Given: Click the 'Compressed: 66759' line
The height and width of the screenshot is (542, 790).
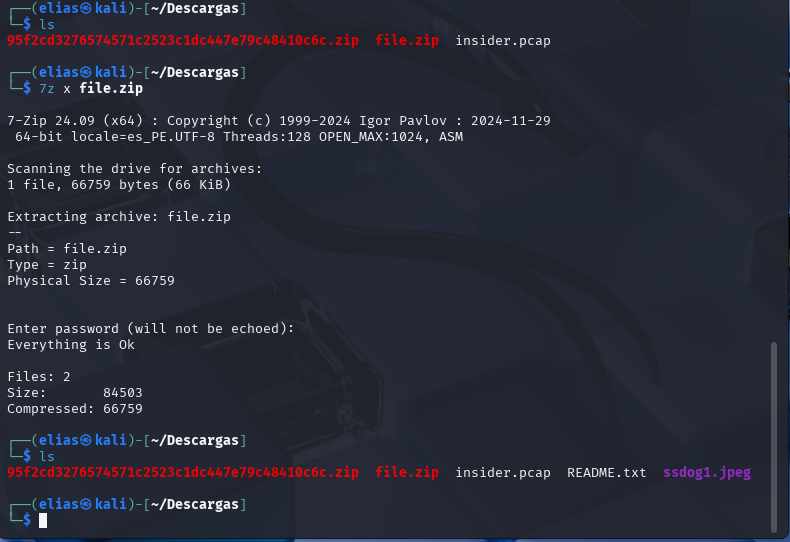Looking at the screenshot, I should (x=75, y=409).
